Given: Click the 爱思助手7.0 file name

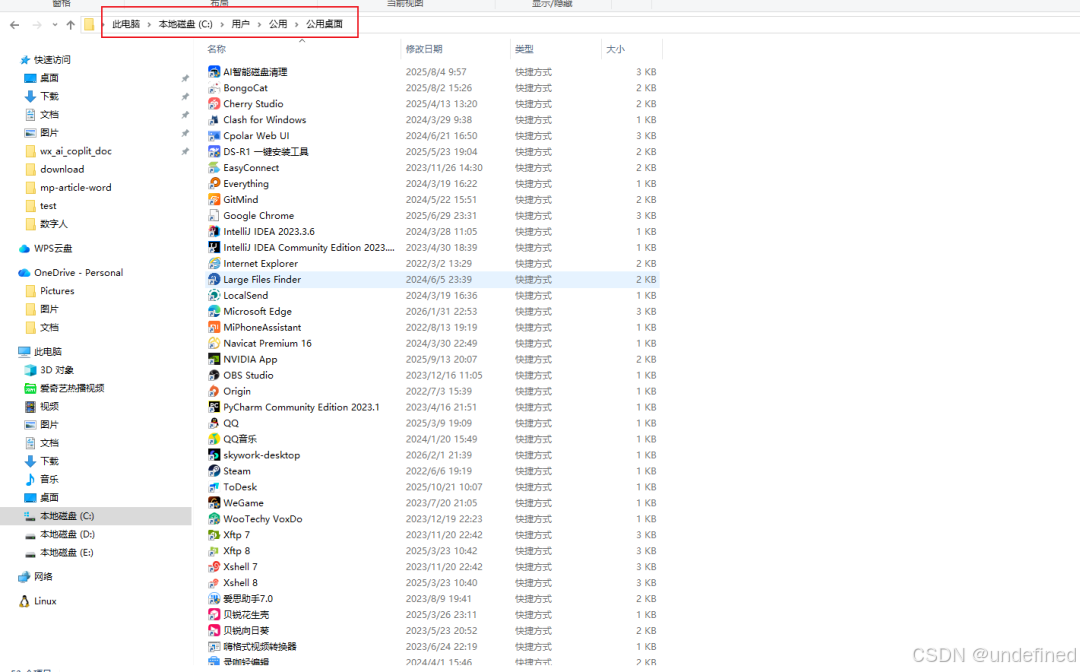Looking at the screenshot, I should point(248,599).
